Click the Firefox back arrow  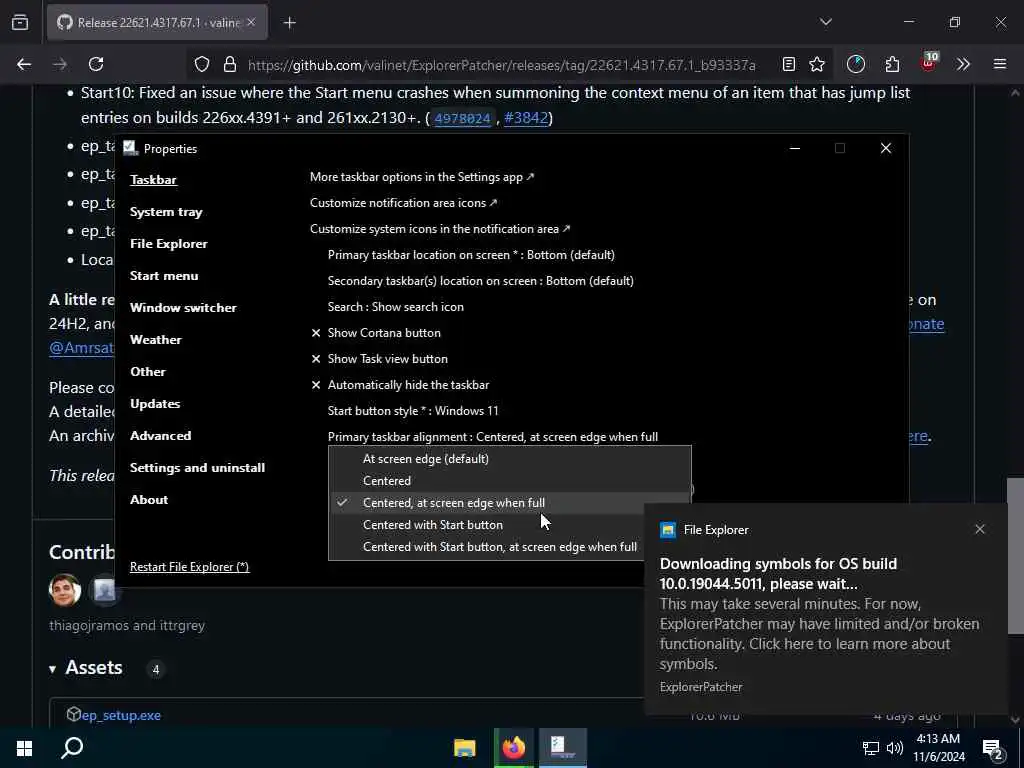pyautogui.click(x=24, y=64)
